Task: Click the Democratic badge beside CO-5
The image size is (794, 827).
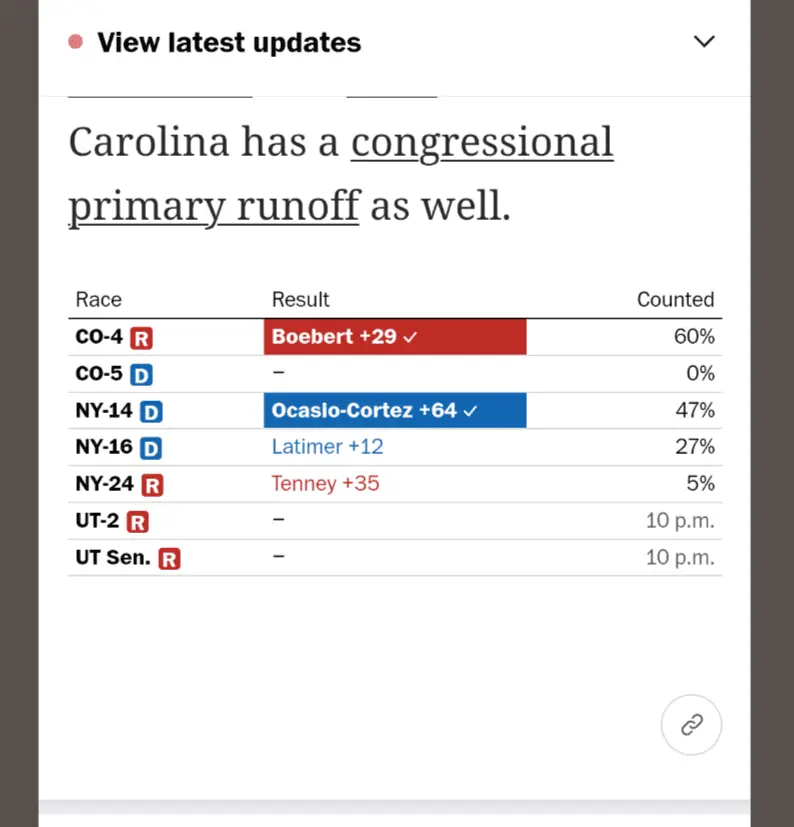Action: pyautogui.click(x=142, y=375)
